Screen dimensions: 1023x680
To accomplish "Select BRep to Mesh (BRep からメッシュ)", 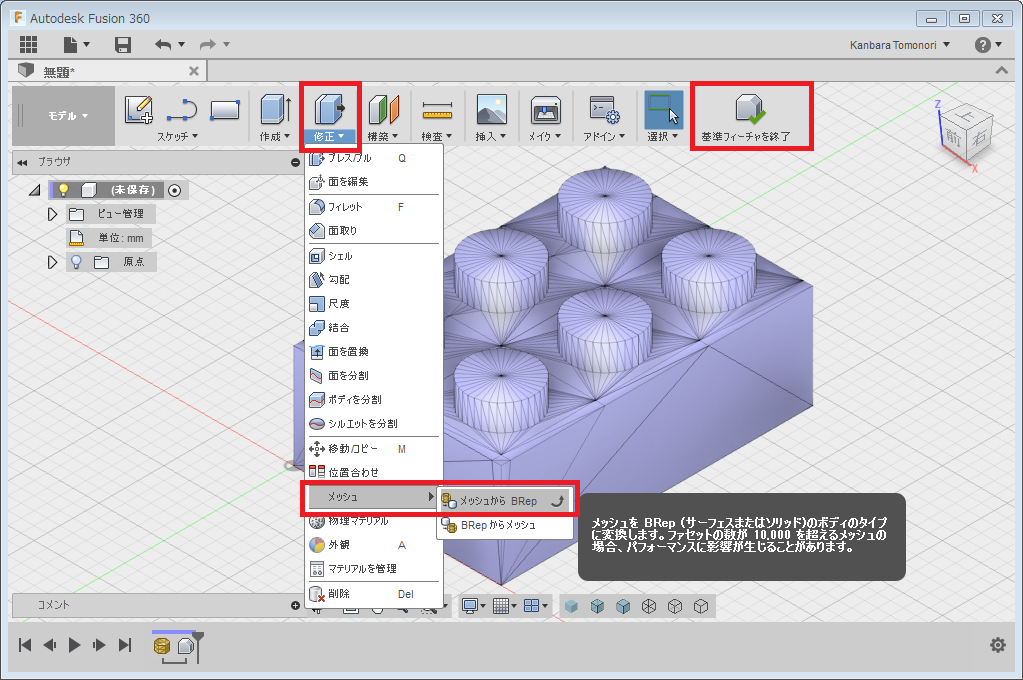I will [504, 525].
